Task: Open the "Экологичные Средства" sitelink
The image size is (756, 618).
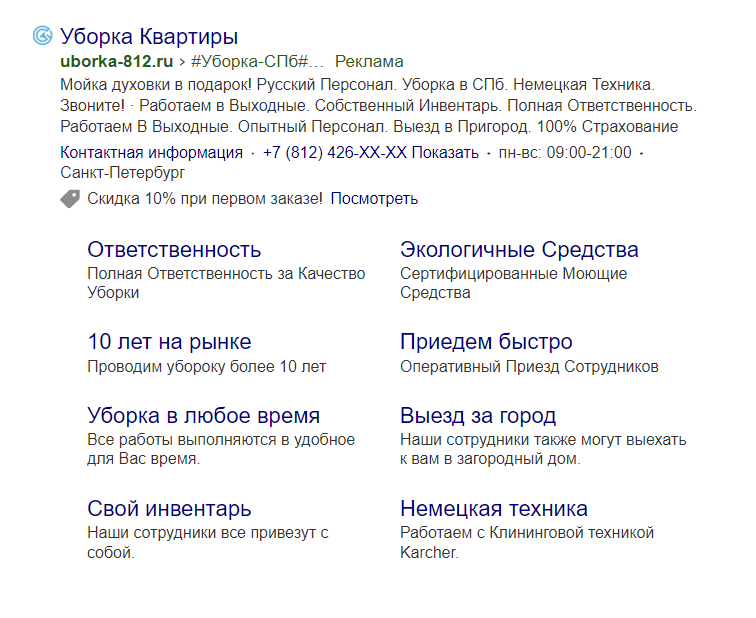Action: [x=519, y=250]
